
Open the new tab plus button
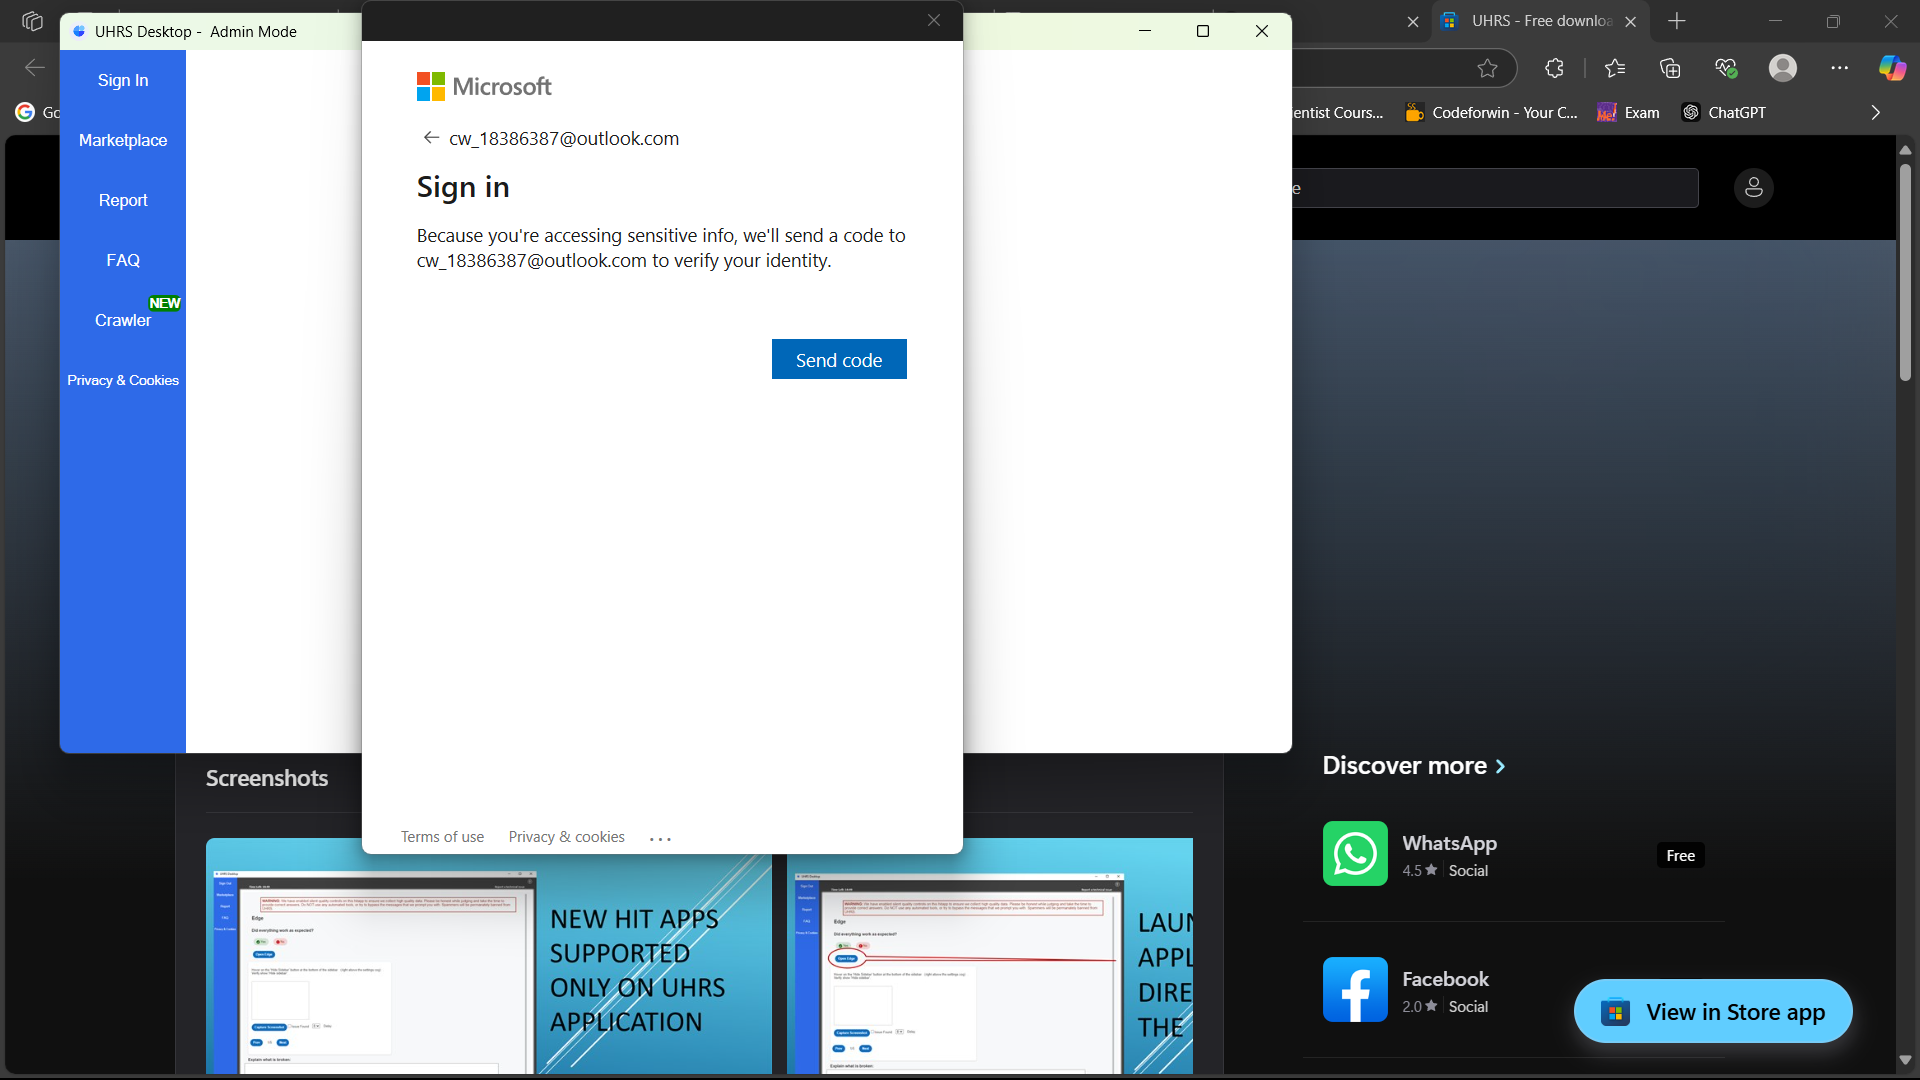pyautogui.click(x=1677, y=21)
